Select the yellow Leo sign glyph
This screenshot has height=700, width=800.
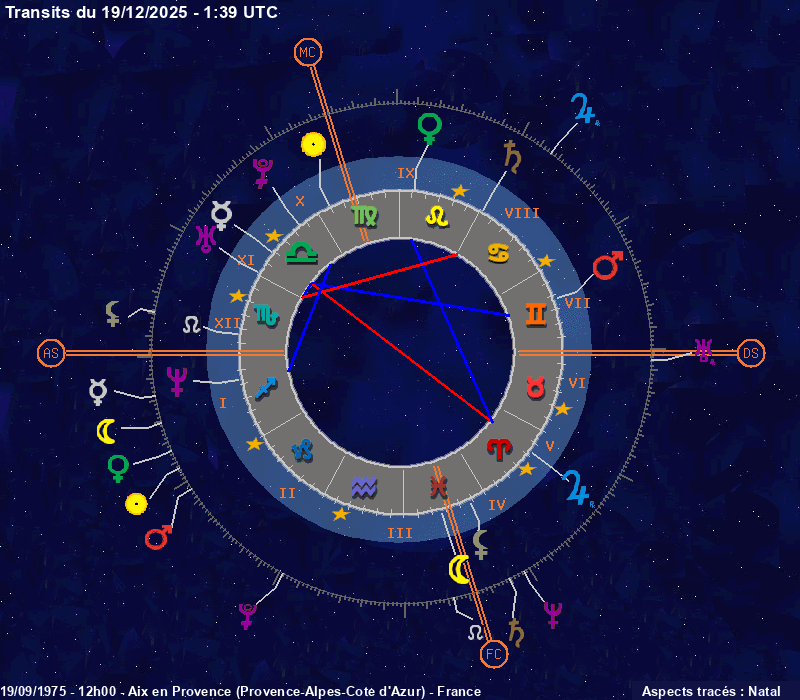tap(436, 216)
